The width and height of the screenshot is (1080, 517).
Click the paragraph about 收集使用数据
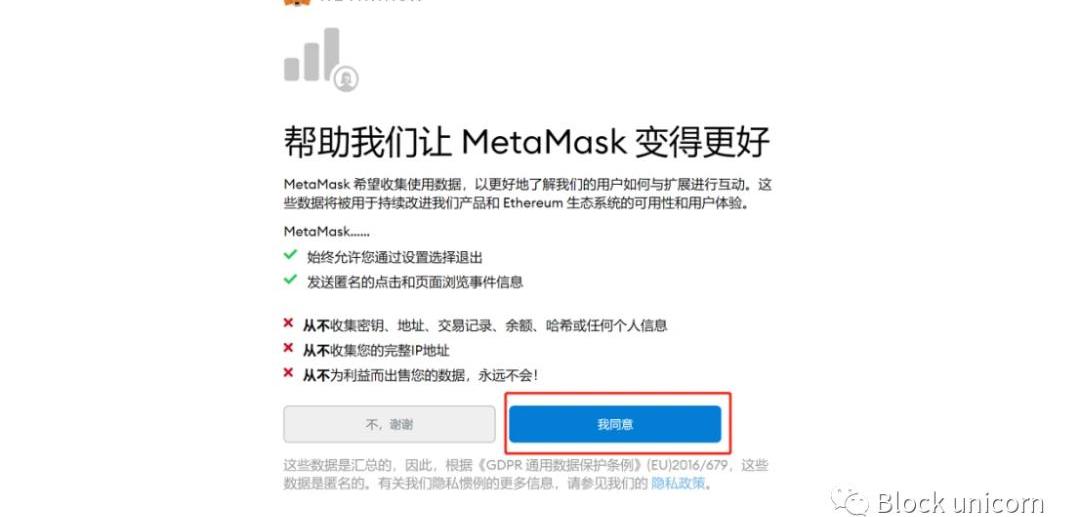pos(528,194)
